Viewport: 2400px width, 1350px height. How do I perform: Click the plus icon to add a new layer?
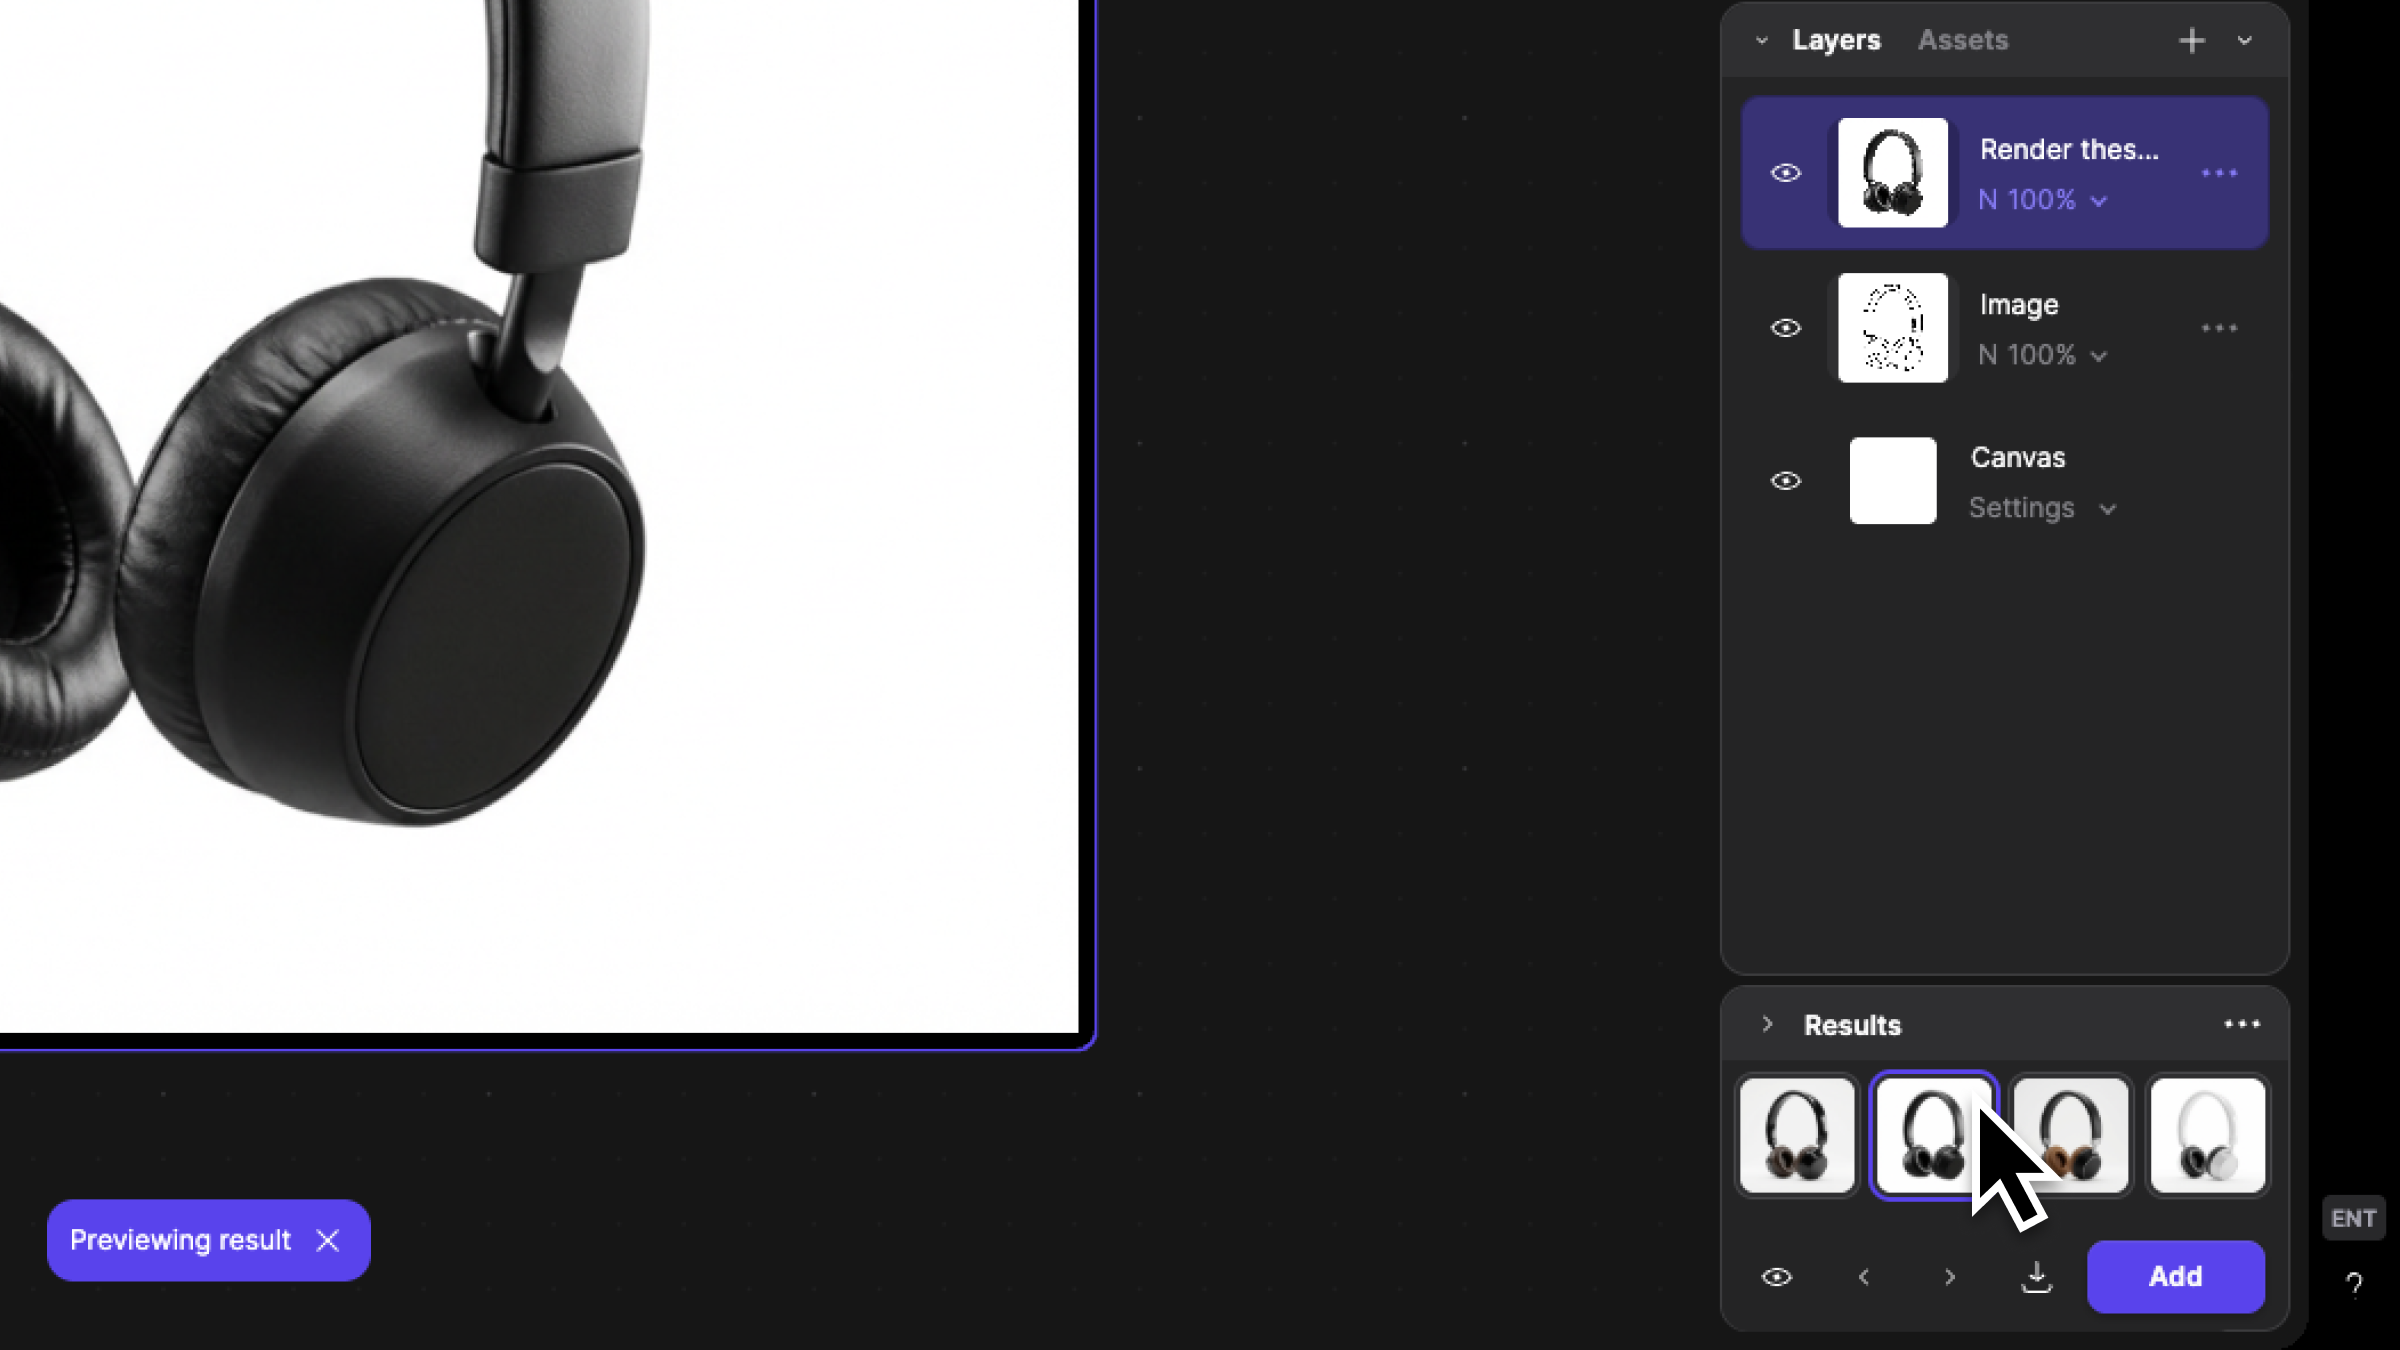coord(2191,40)
